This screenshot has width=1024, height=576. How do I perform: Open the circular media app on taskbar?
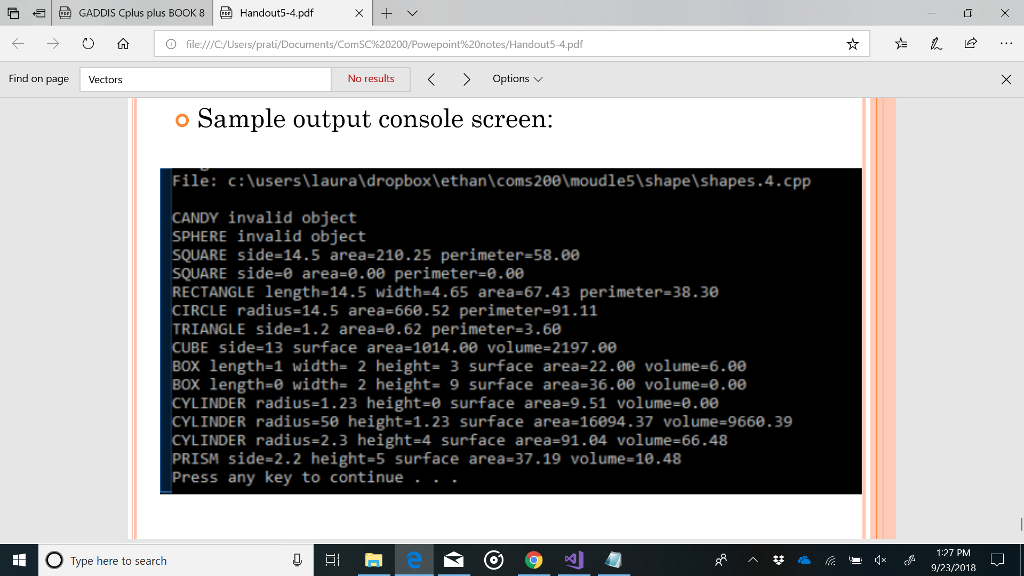[494, 560]
